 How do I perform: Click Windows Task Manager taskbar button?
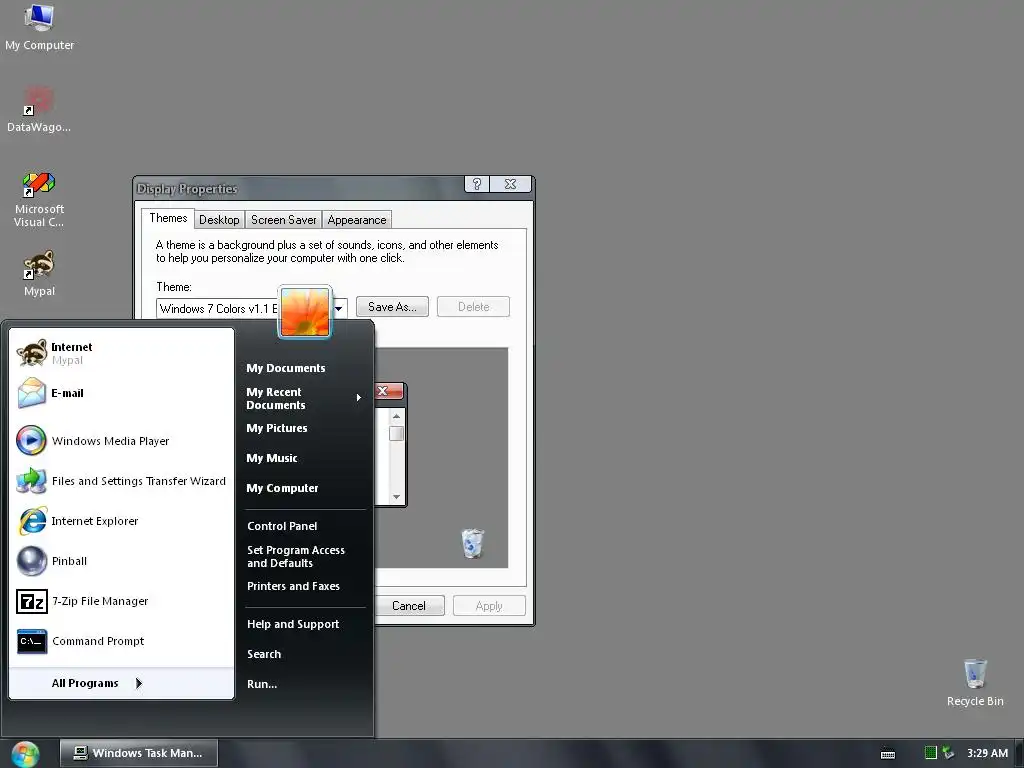(x=138, y=753)
